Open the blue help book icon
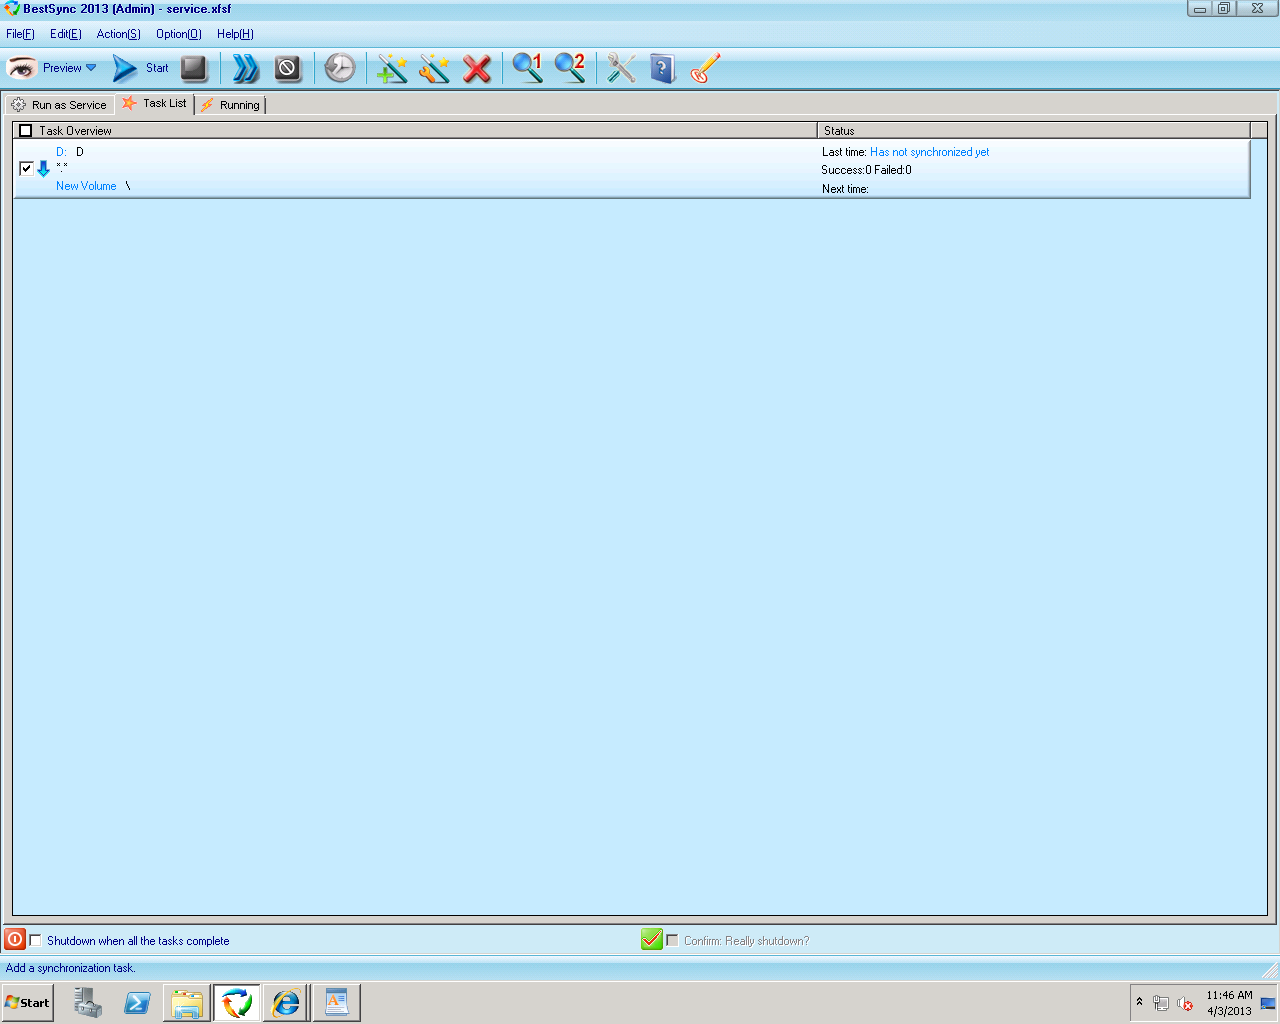The image size is (1280, 1024). pos(662,68)
